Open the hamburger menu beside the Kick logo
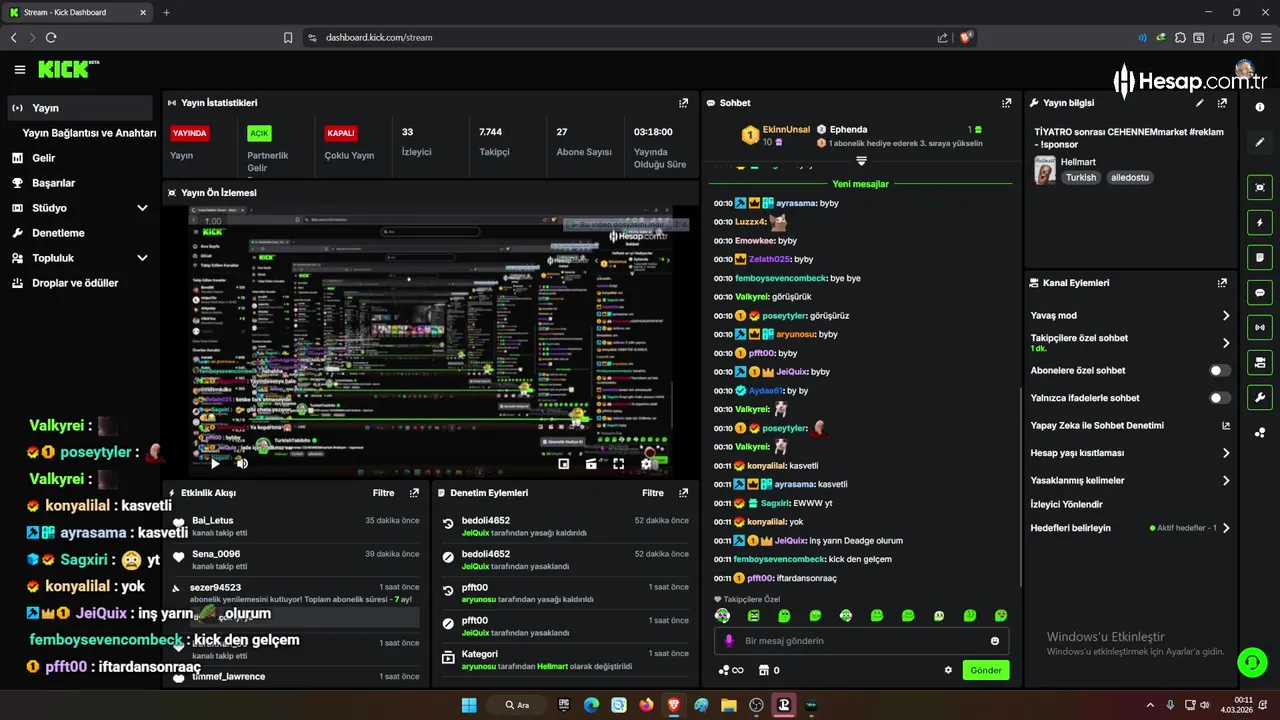The image size is (1280, 720). 20,70
